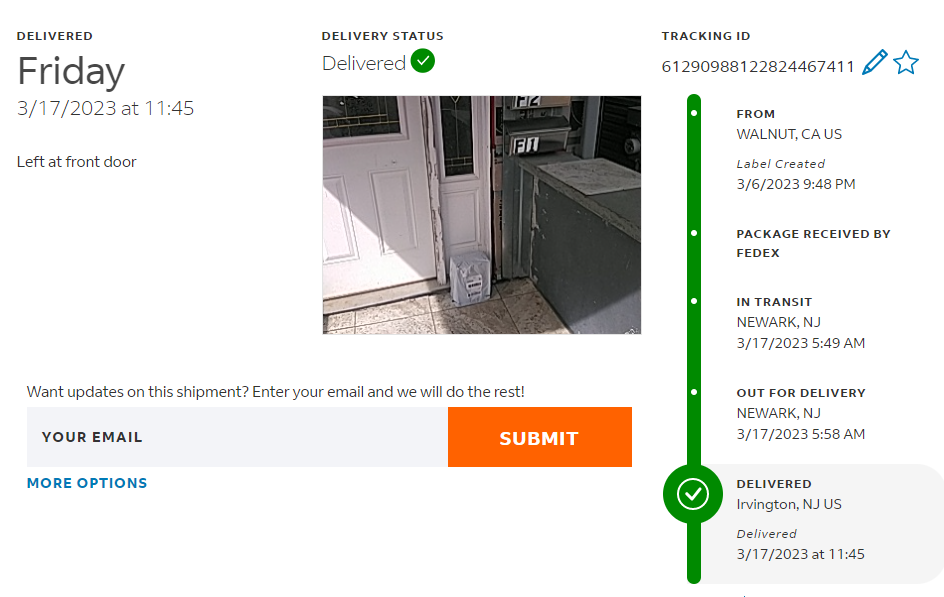Click the From timeline dot

pyautogui.click(x=694, y=112)
